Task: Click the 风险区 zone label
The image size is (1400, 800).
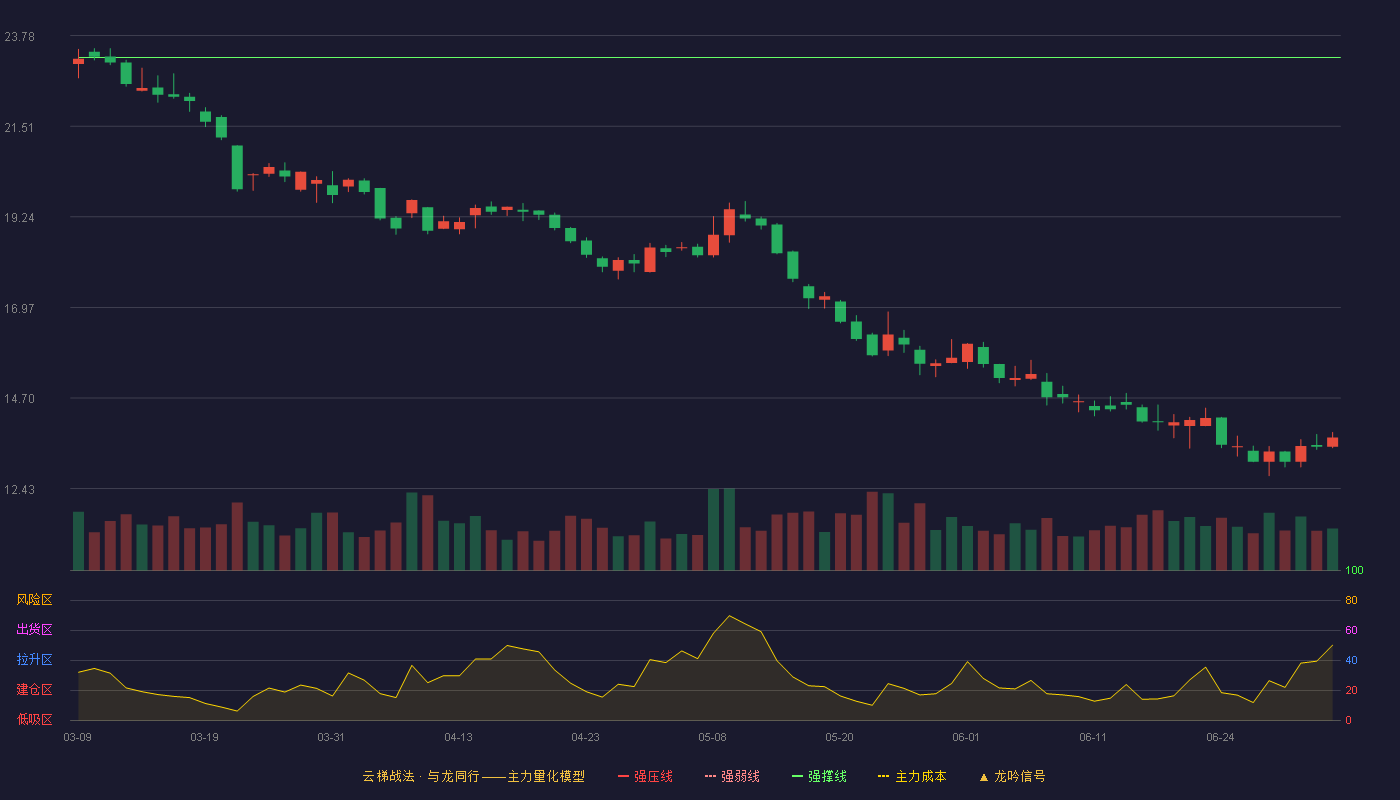Action: click(x=34, y=600)
